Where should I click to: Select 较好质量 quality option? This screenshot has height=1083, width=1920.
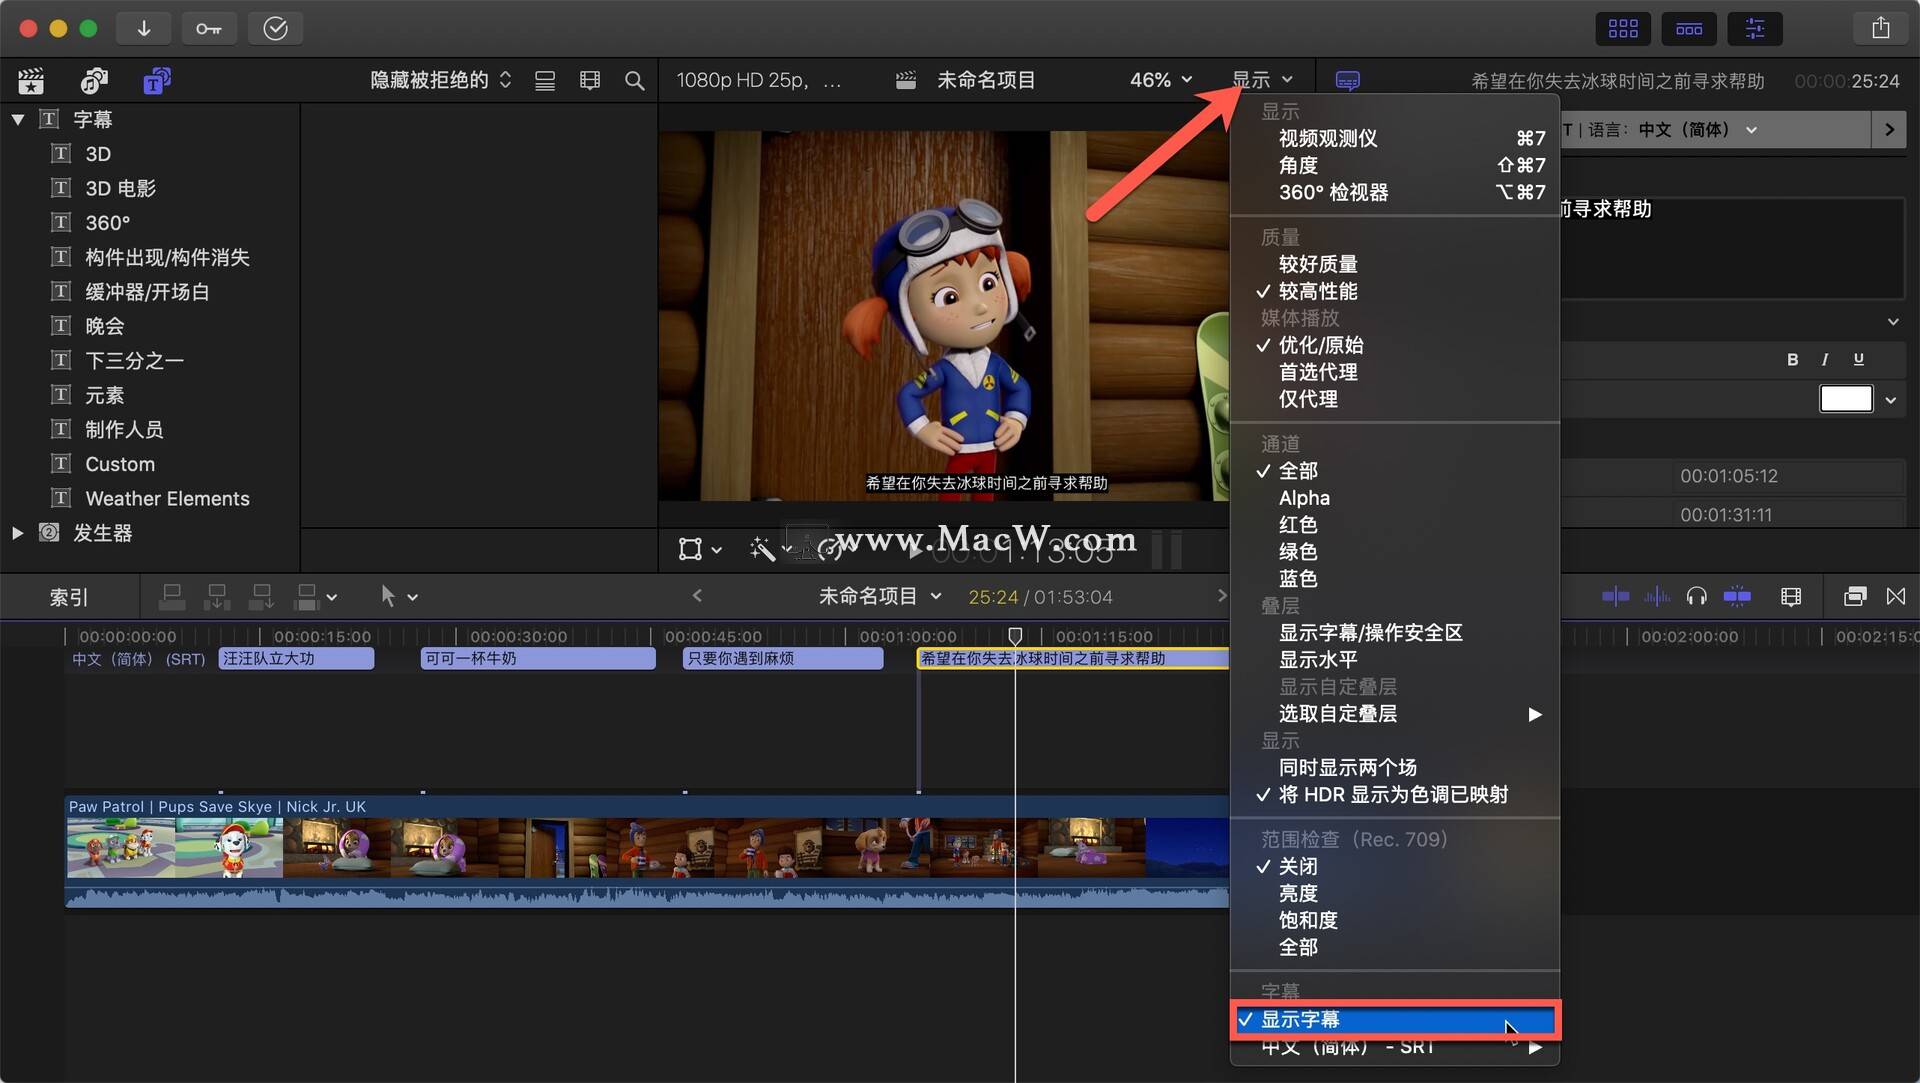(1318, 264)
